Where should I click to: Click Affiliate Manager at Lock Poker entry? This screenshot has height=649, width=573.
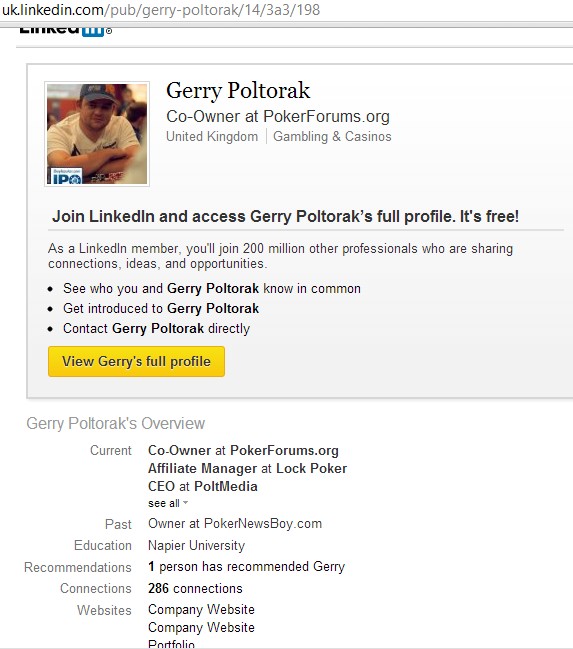tap(248, 469)
